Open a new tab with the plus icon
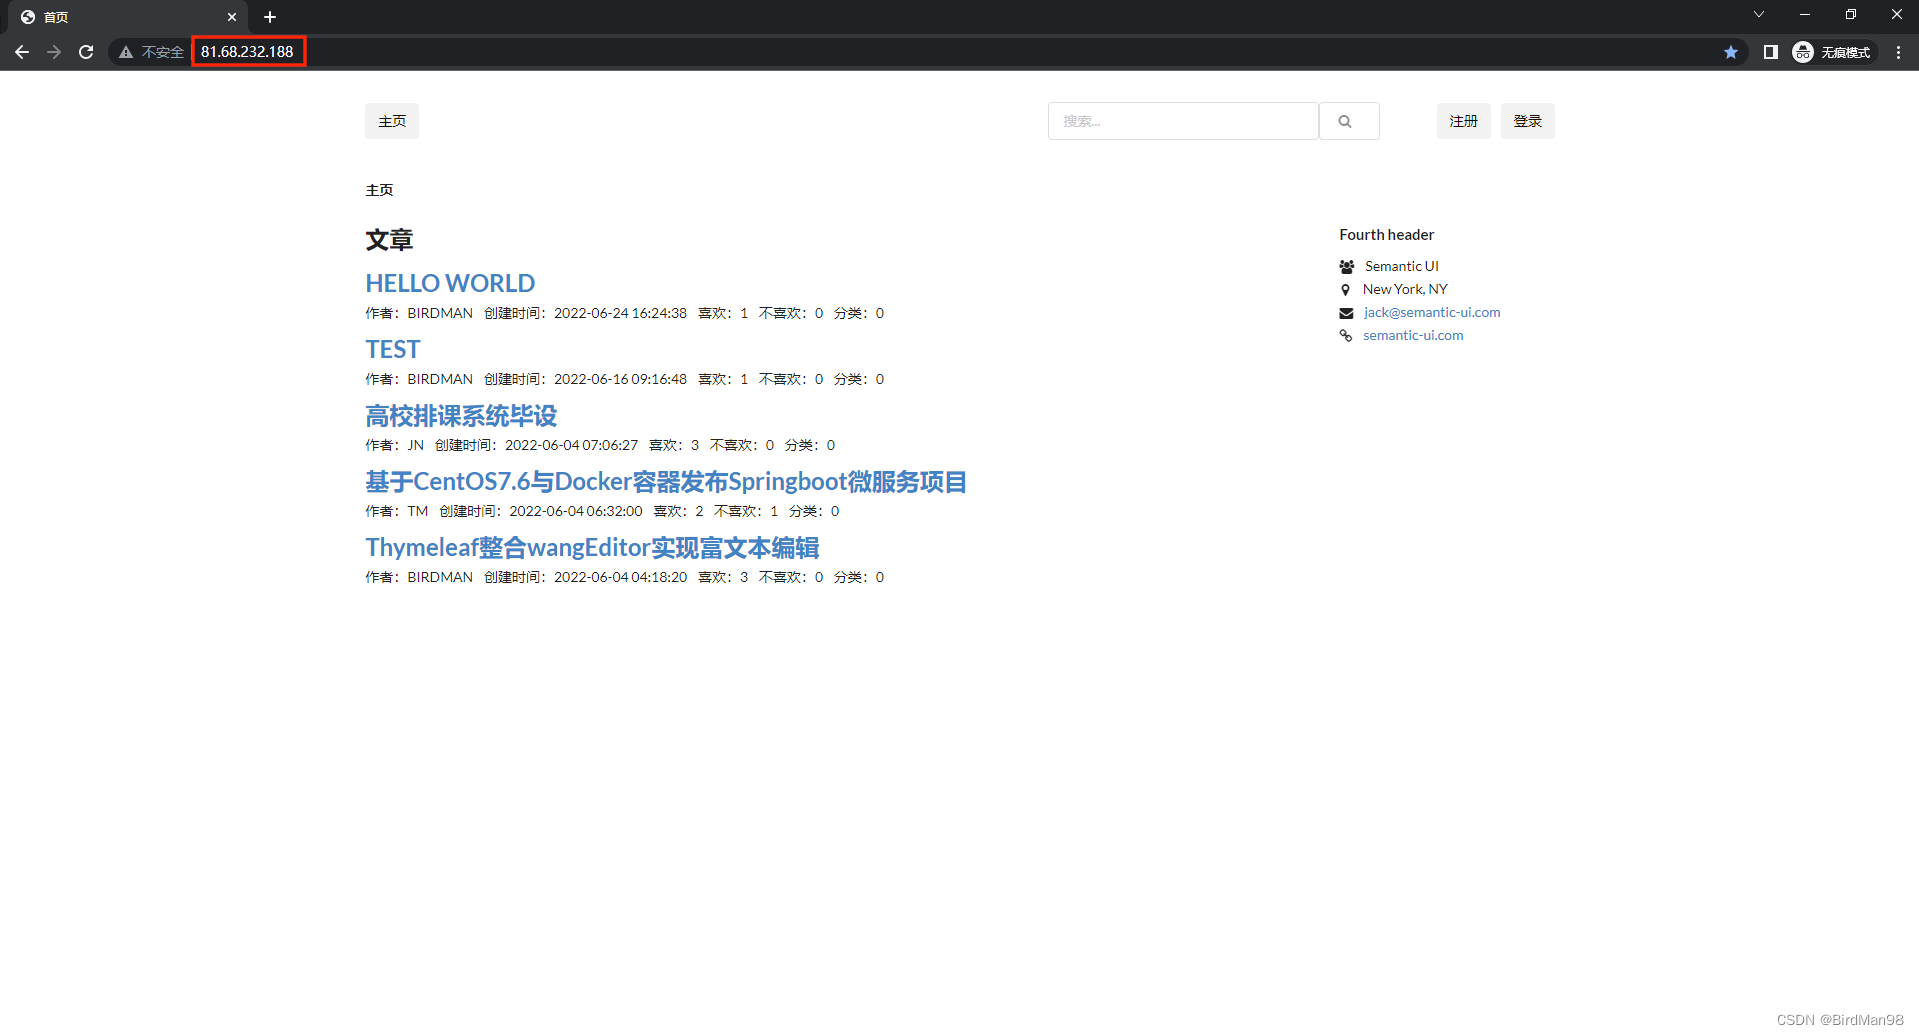Viewport: 1919px width, 1035px height. pyautogui.click(x=270, y=17)
